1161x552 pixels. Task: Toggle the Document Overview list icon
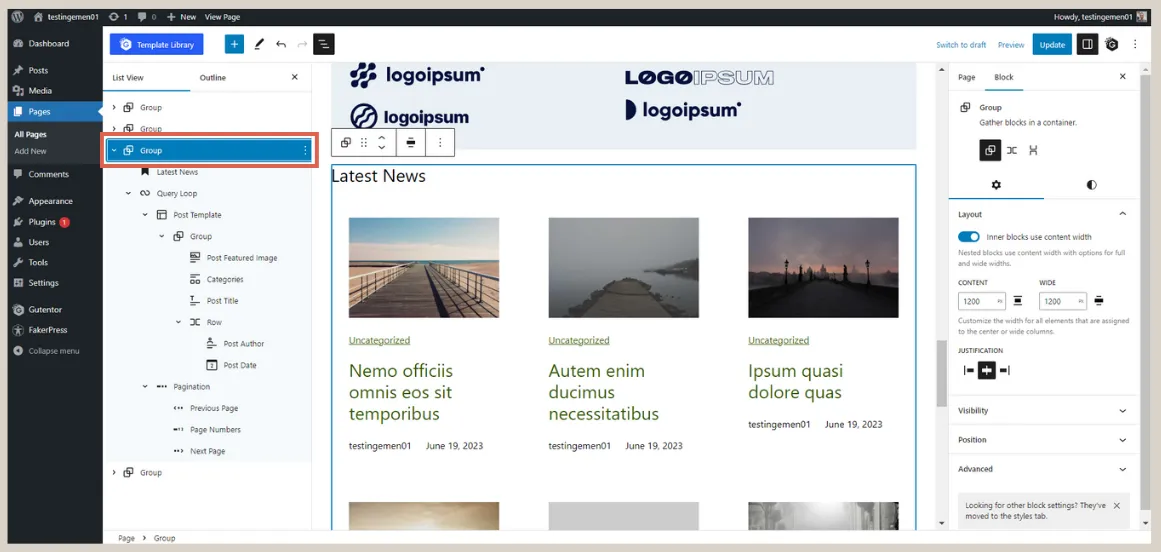pos(324,44)
